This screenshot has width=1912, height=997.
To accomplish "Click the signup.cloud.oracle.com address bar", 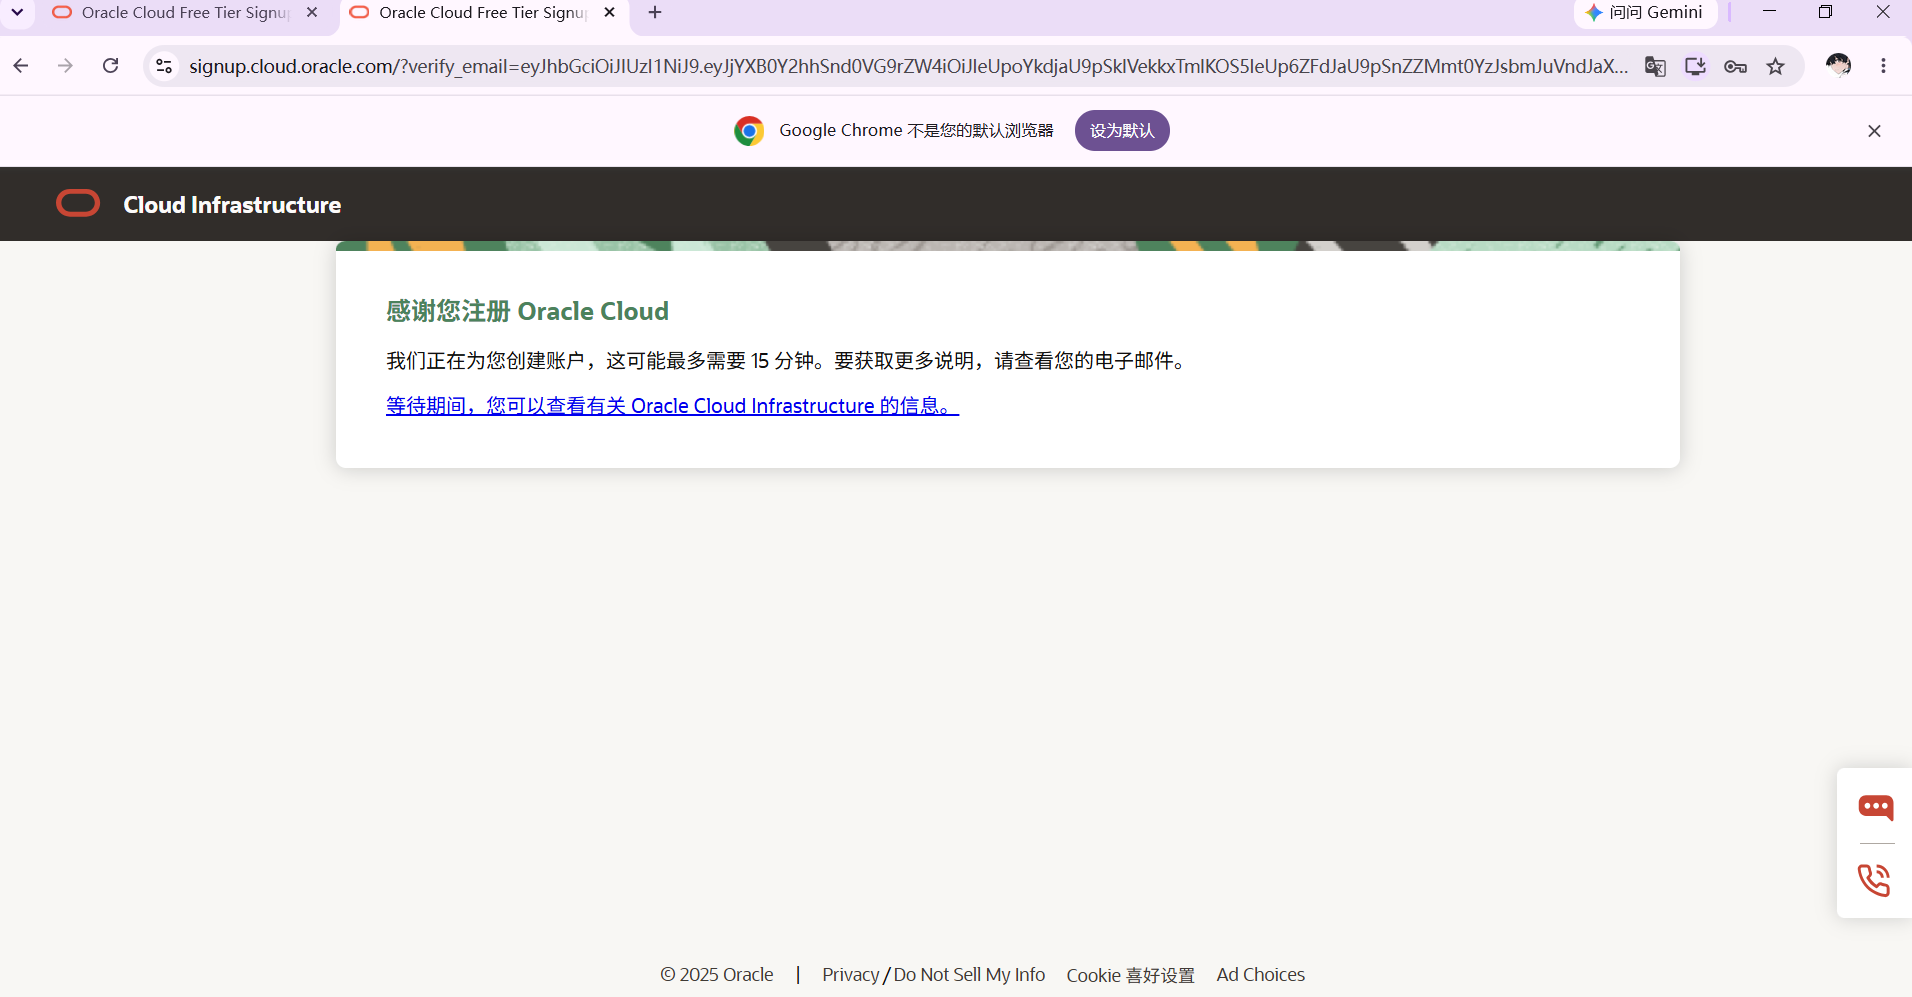I will pyautogui.click(x=908, y=66).
